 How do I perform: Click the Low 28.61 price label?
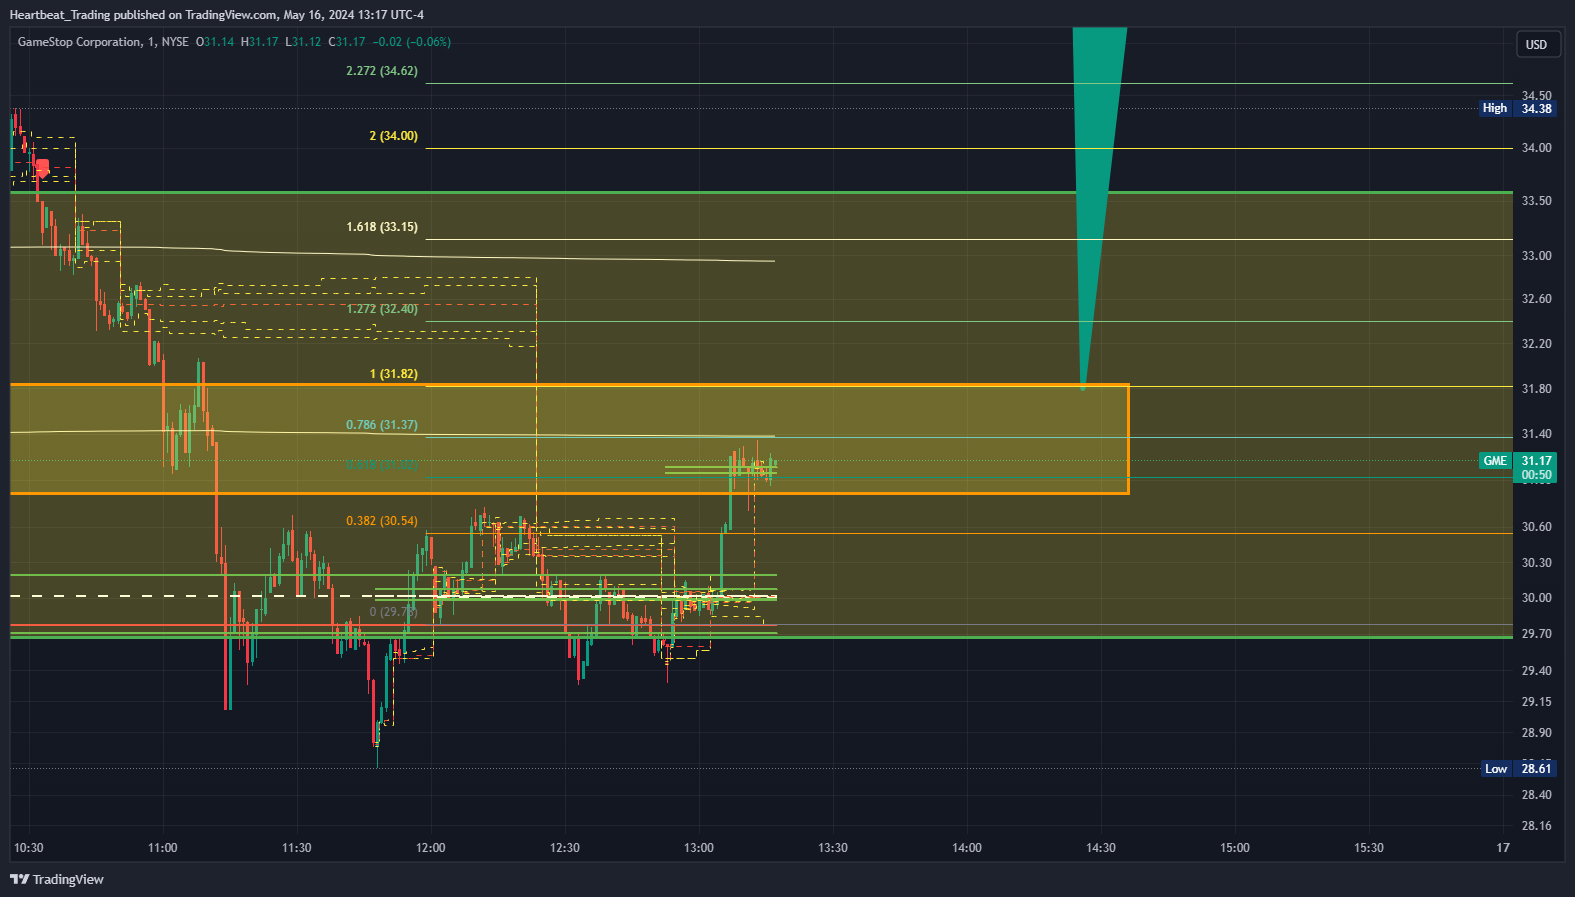coord(1518,768)
